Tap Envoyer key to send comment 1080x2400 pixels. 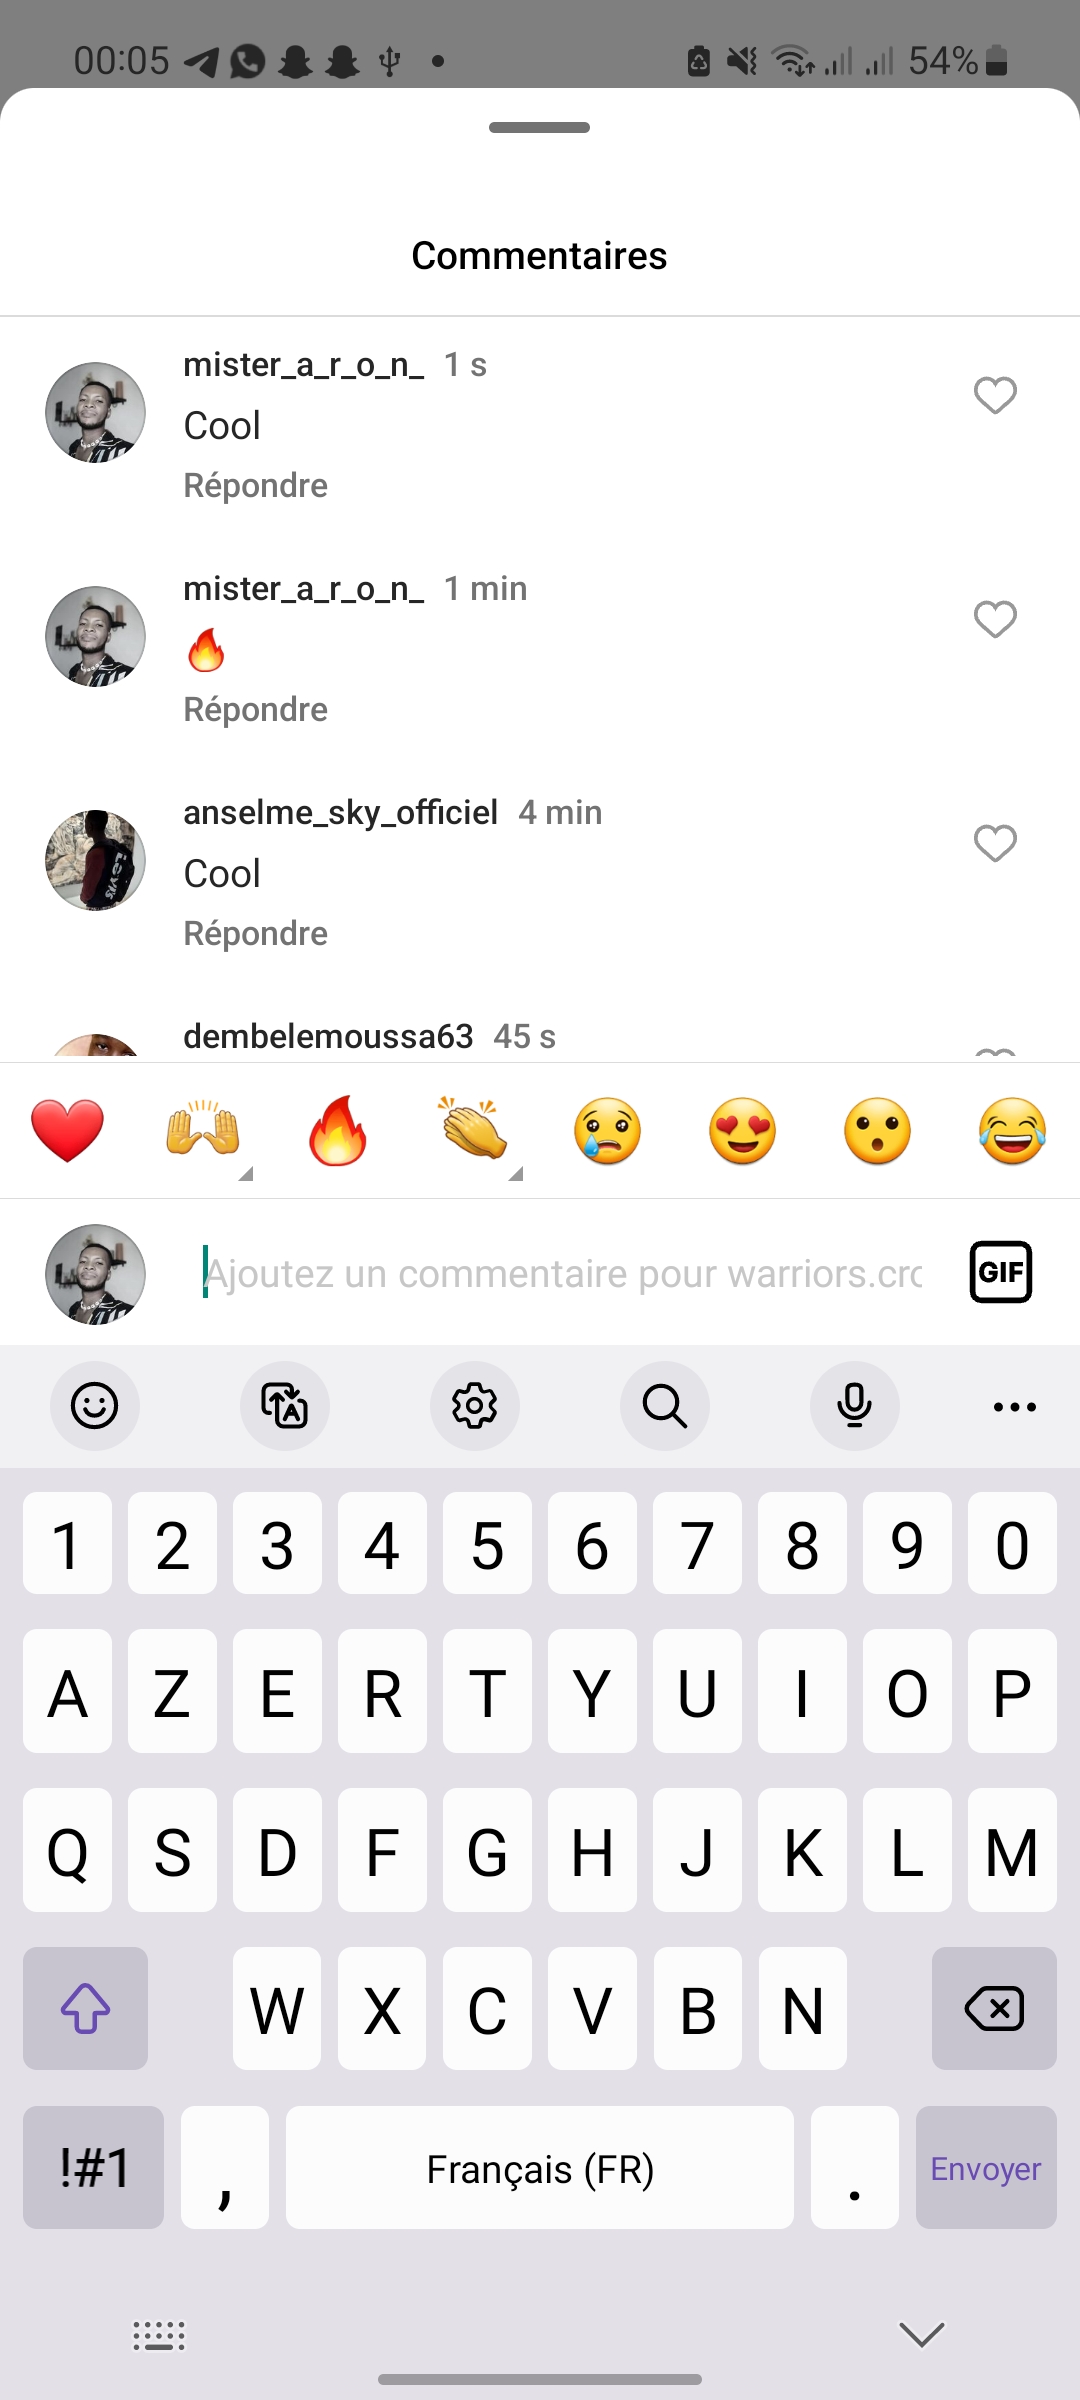(986, 2168)
